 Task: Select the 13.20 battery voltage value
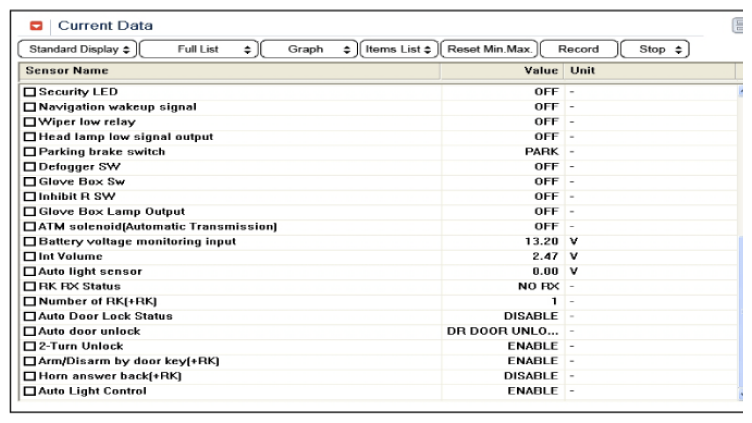541,242
